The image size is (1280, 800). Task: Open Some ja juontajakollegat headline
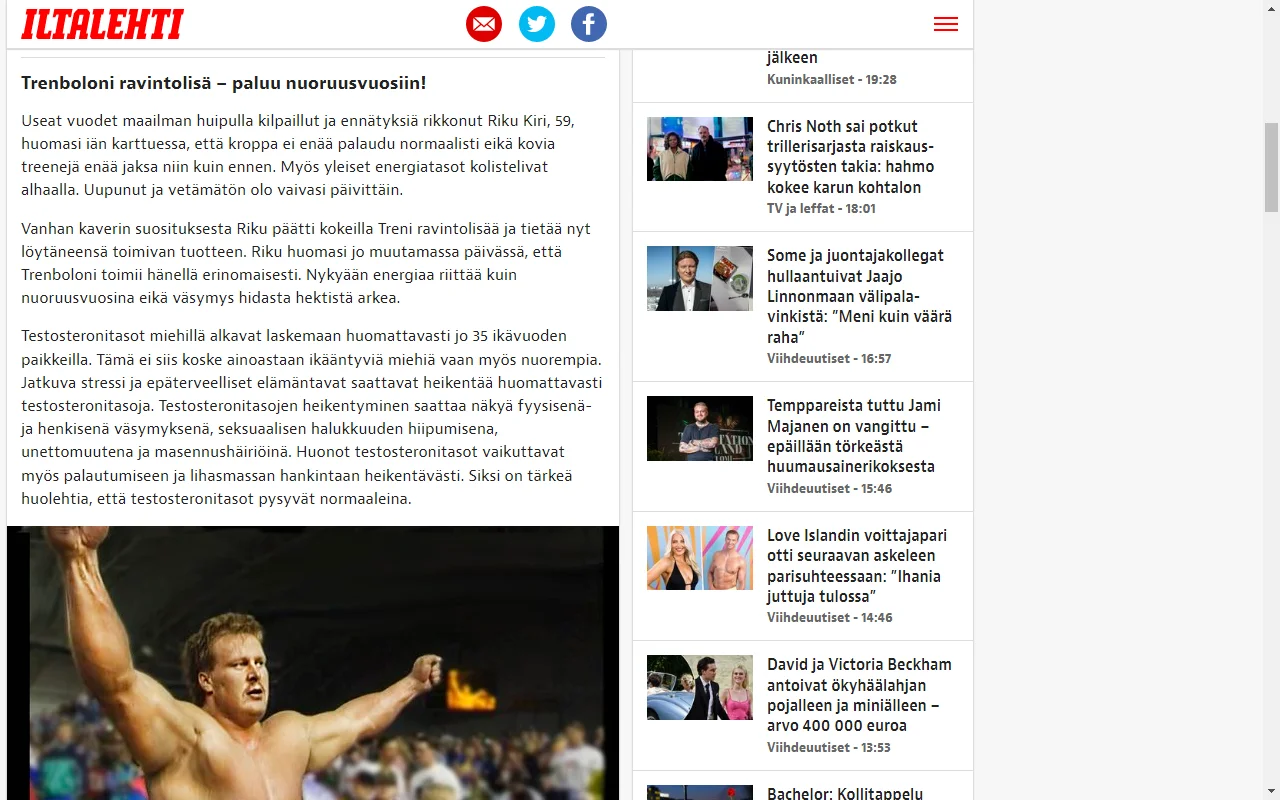point(859,296)
